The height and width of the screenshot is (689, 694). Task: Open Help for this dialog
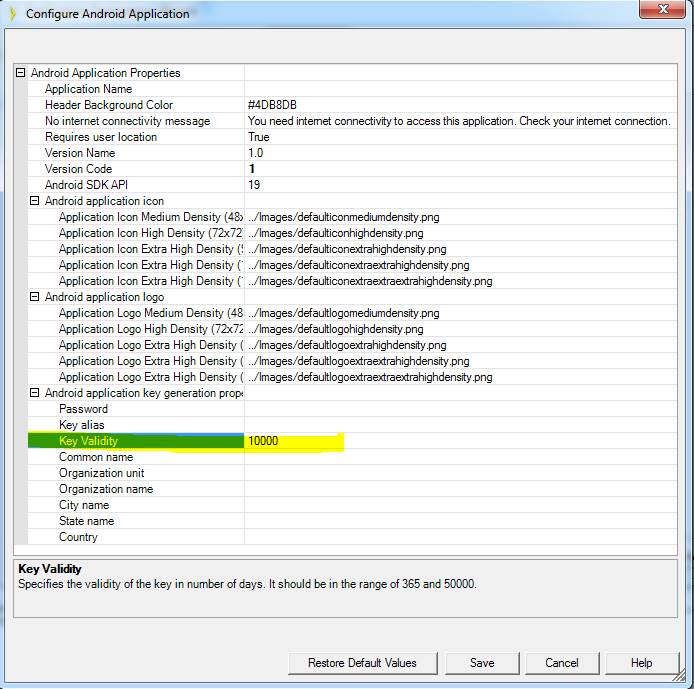642,663
